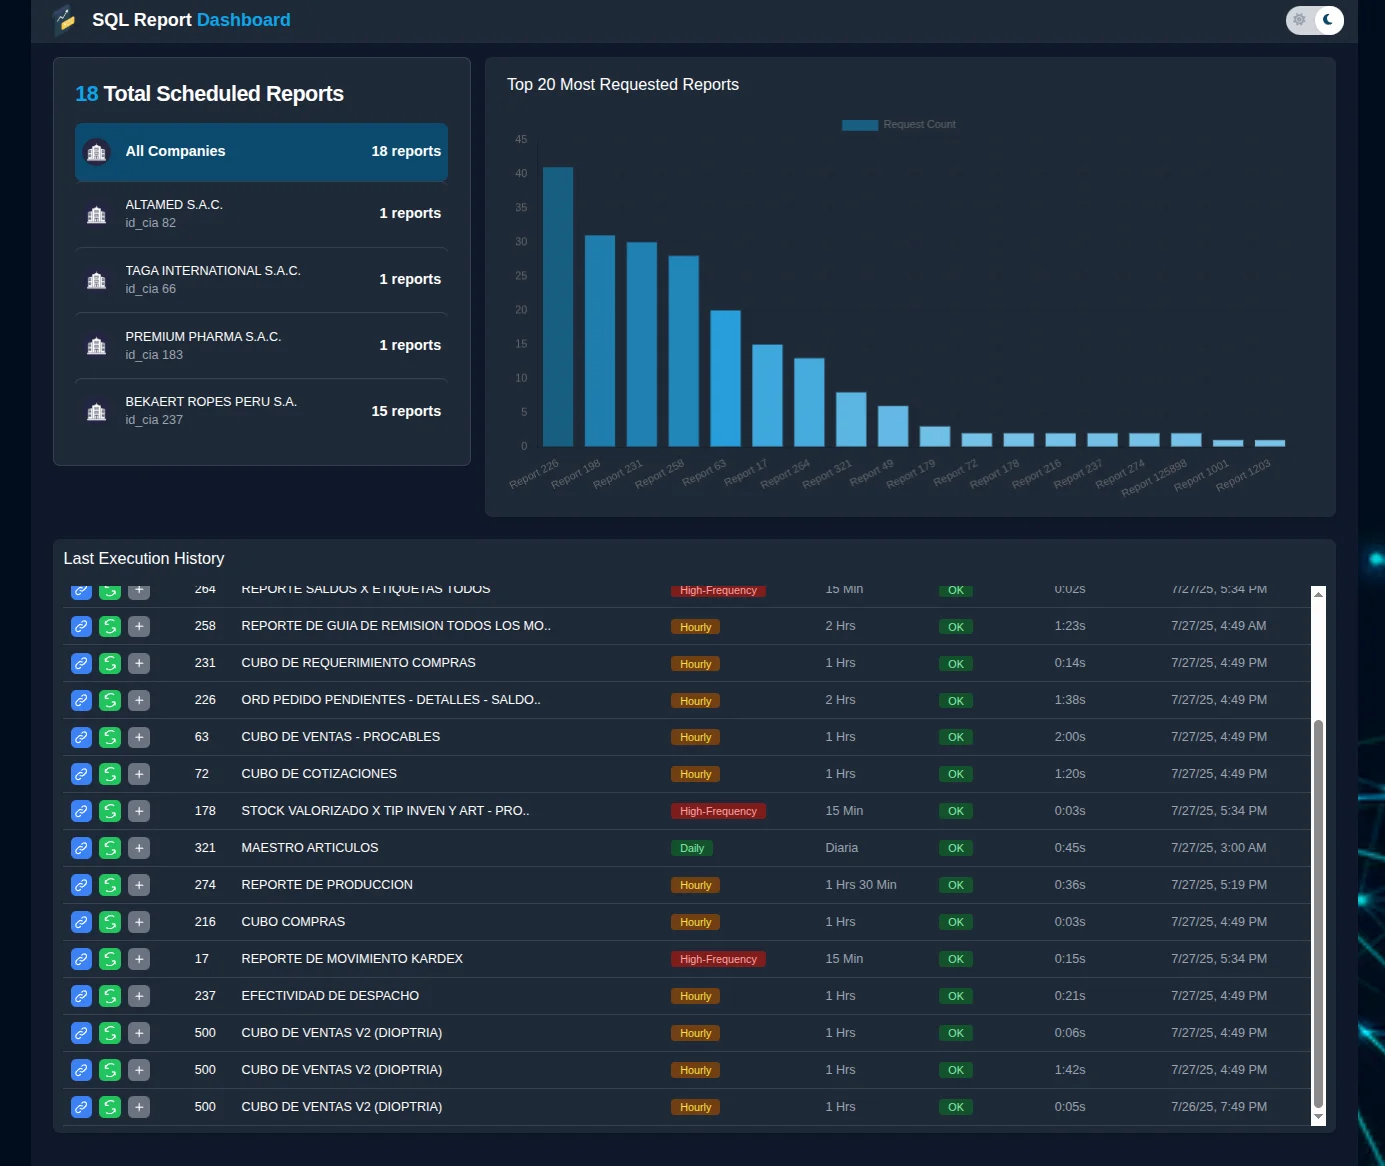Select BEKAERT ROPES PERU S.A. company

pyautogui.click(x=261, y=411)
